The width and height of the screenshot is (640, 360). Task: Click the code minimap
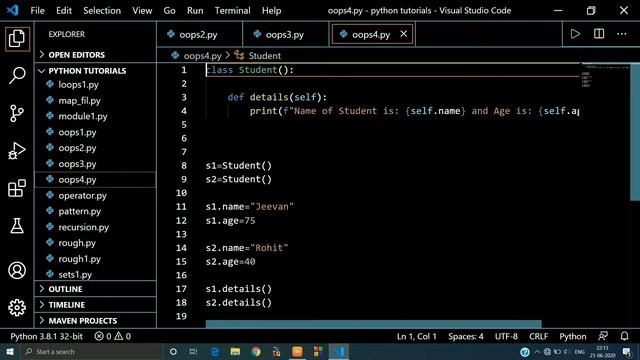pyautogui.click(x=606, y=76)
